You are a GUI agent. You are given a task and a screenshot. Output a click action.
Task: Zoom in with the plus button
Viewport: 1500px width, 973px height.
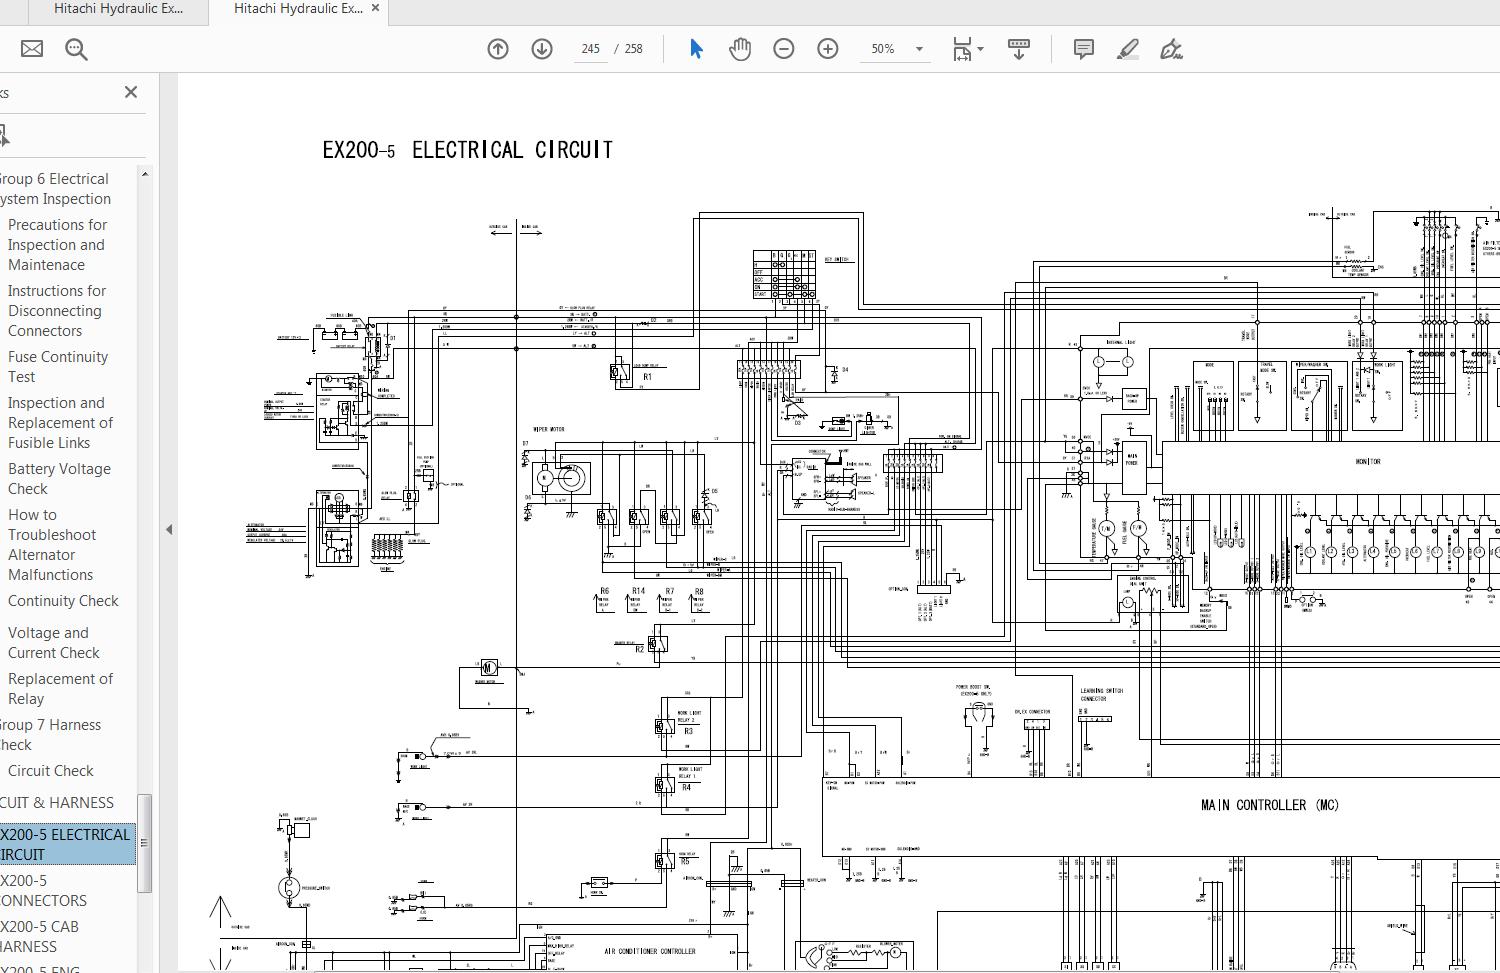pos(828,49)
